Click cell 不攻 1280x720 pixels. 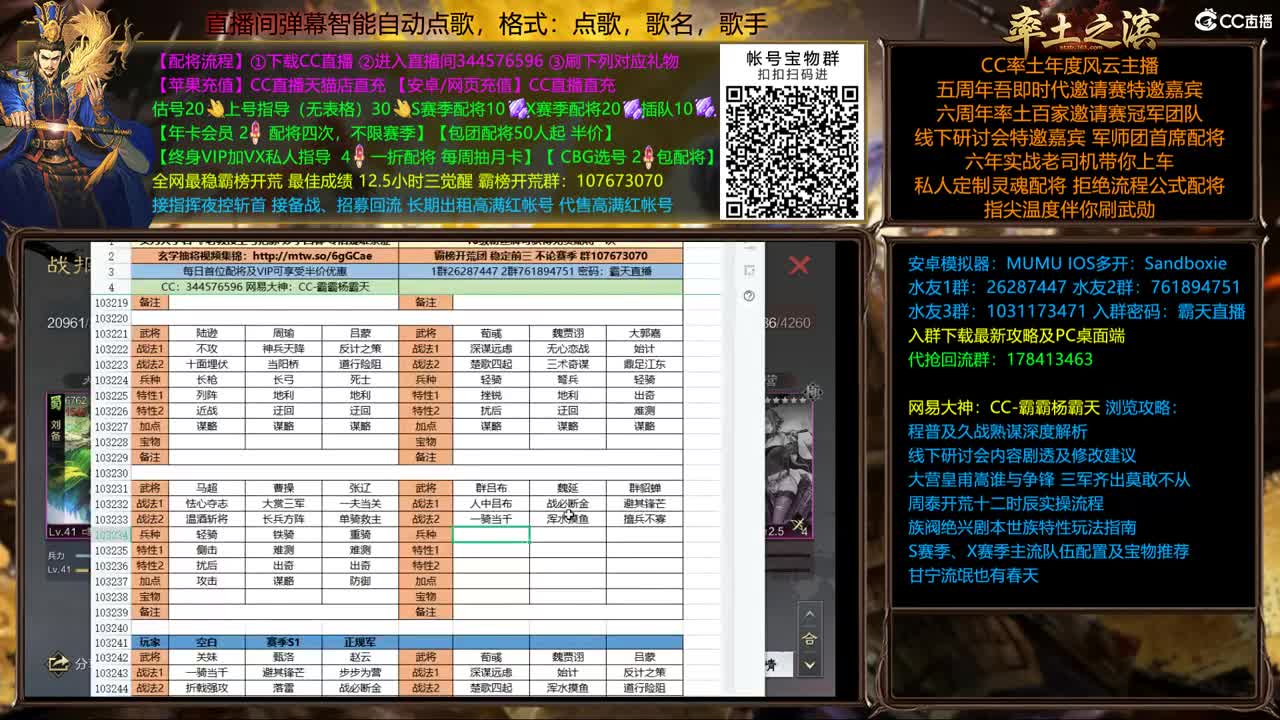207,349
